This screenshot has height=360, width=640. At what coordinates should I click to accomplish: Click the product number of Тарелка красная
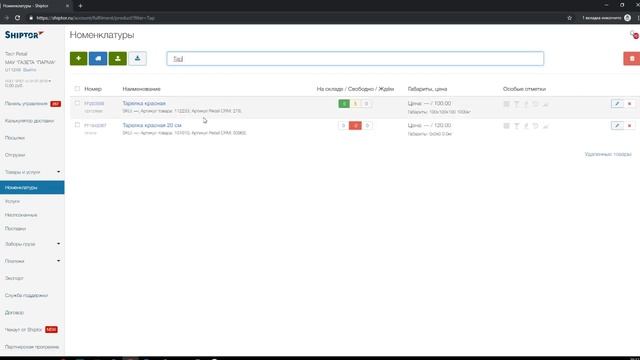click(94, 103)
